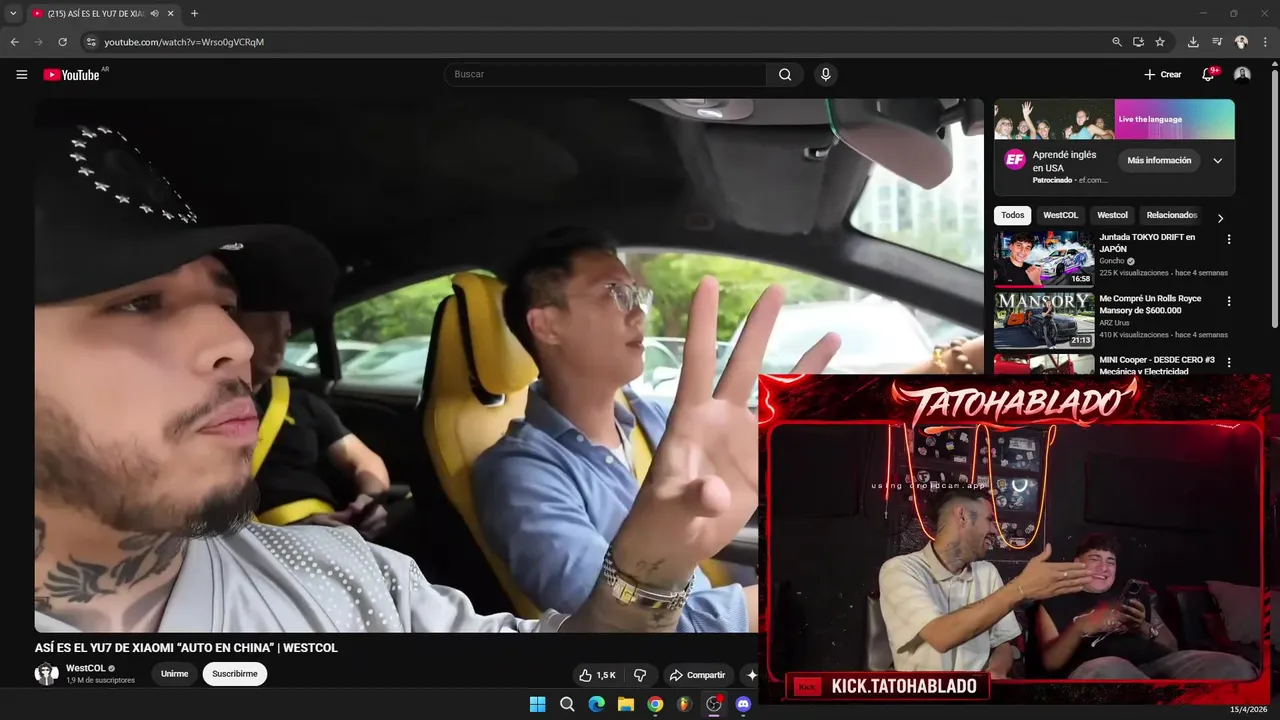This screenshot has height=720, width=1280.
Task: Open the Mansory Rolls Royce thumbnail
Action: 1044,319
